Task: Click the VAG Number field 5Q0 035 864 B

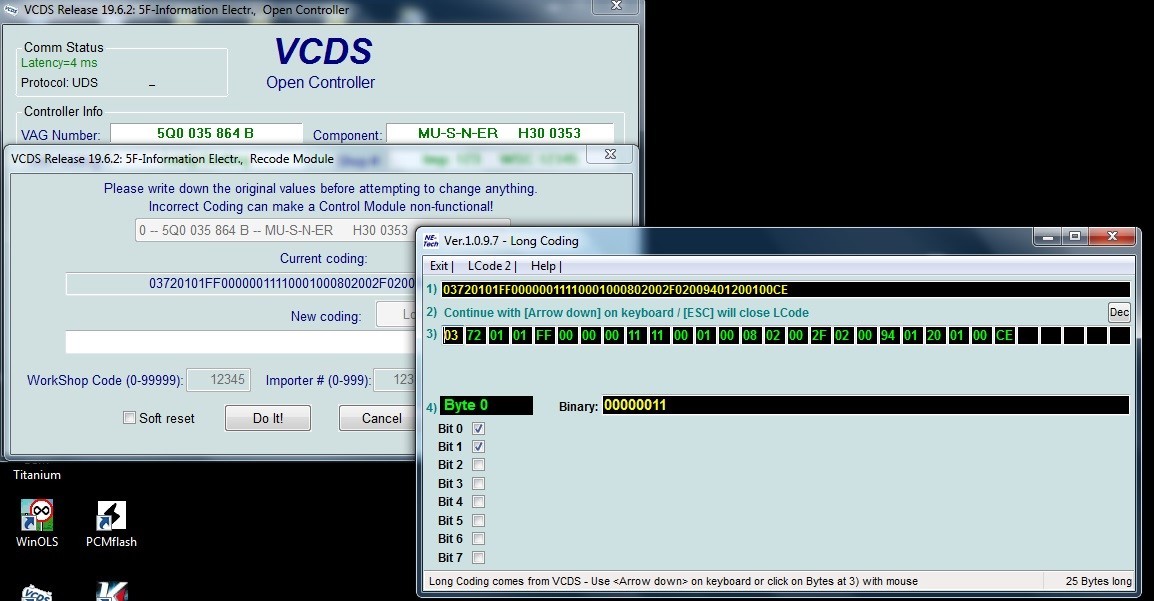Action: [206, 133]
